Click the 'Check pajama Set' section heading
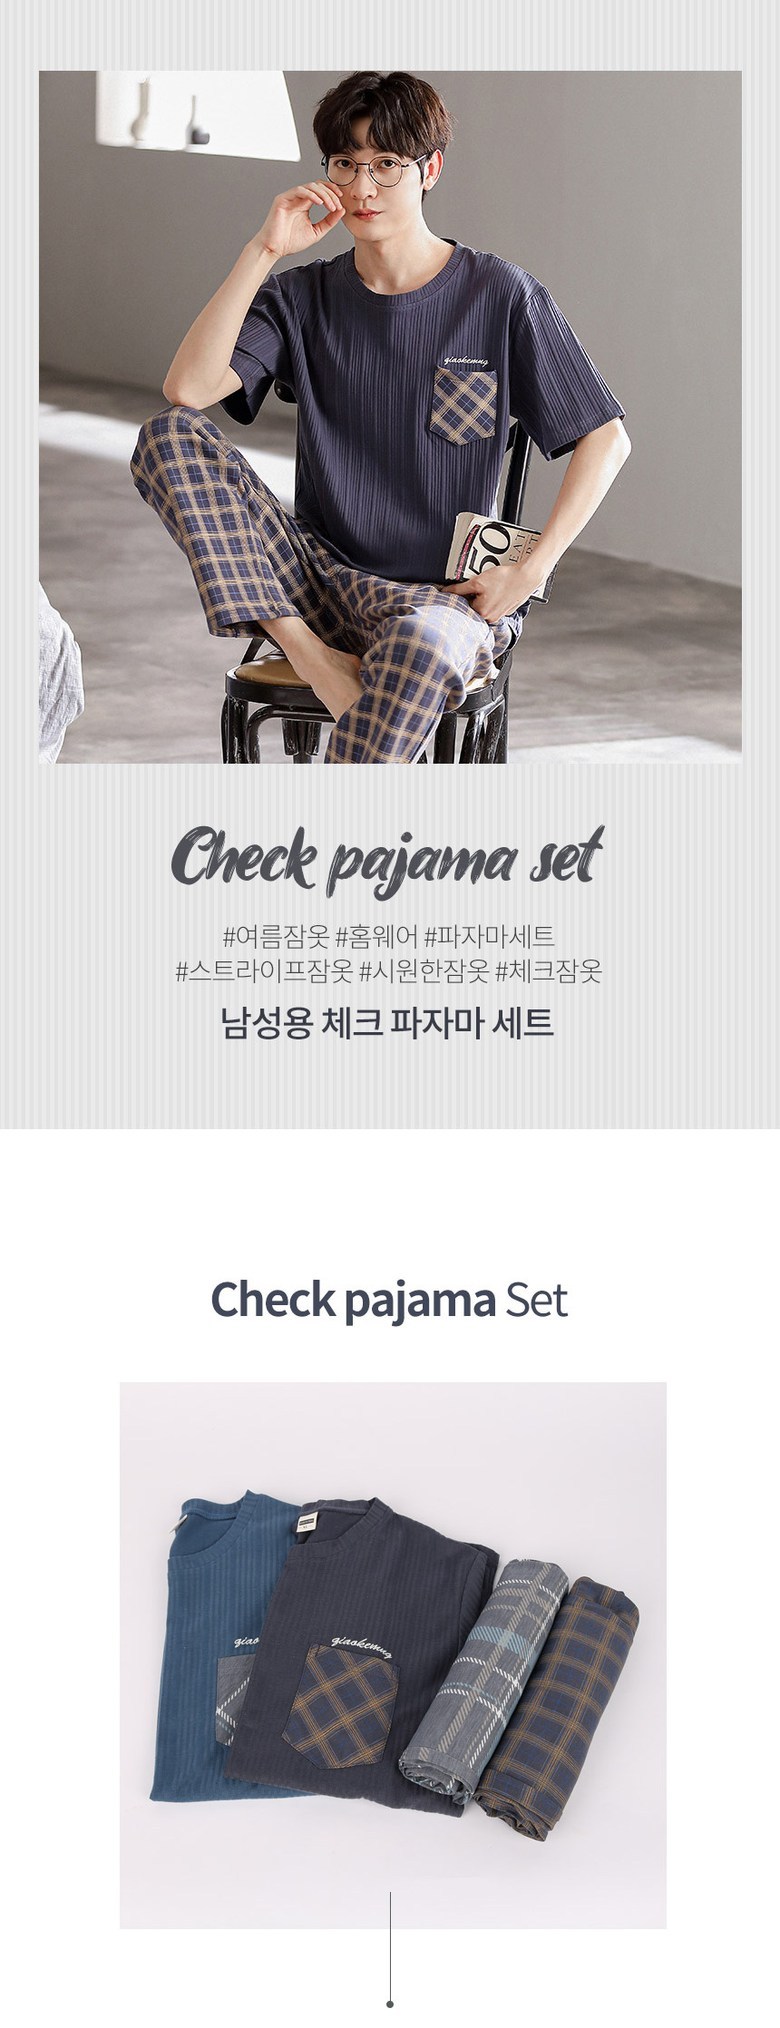 (389, 1300)
